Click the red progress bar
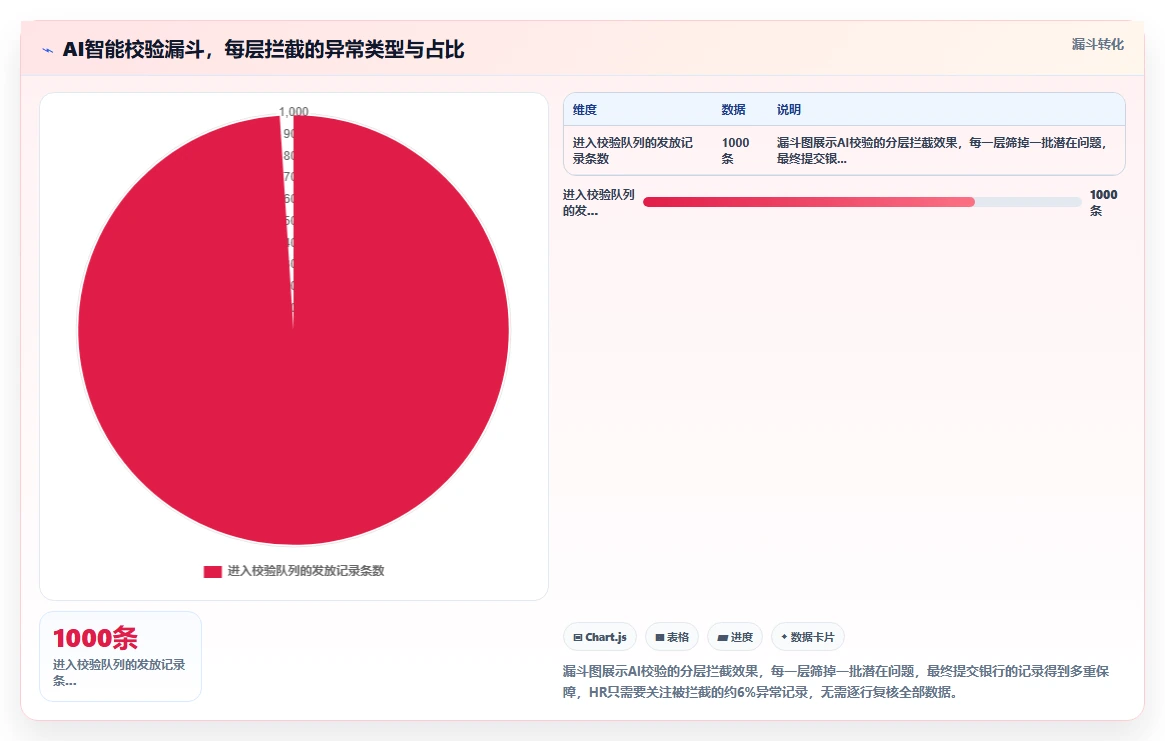 808,202
